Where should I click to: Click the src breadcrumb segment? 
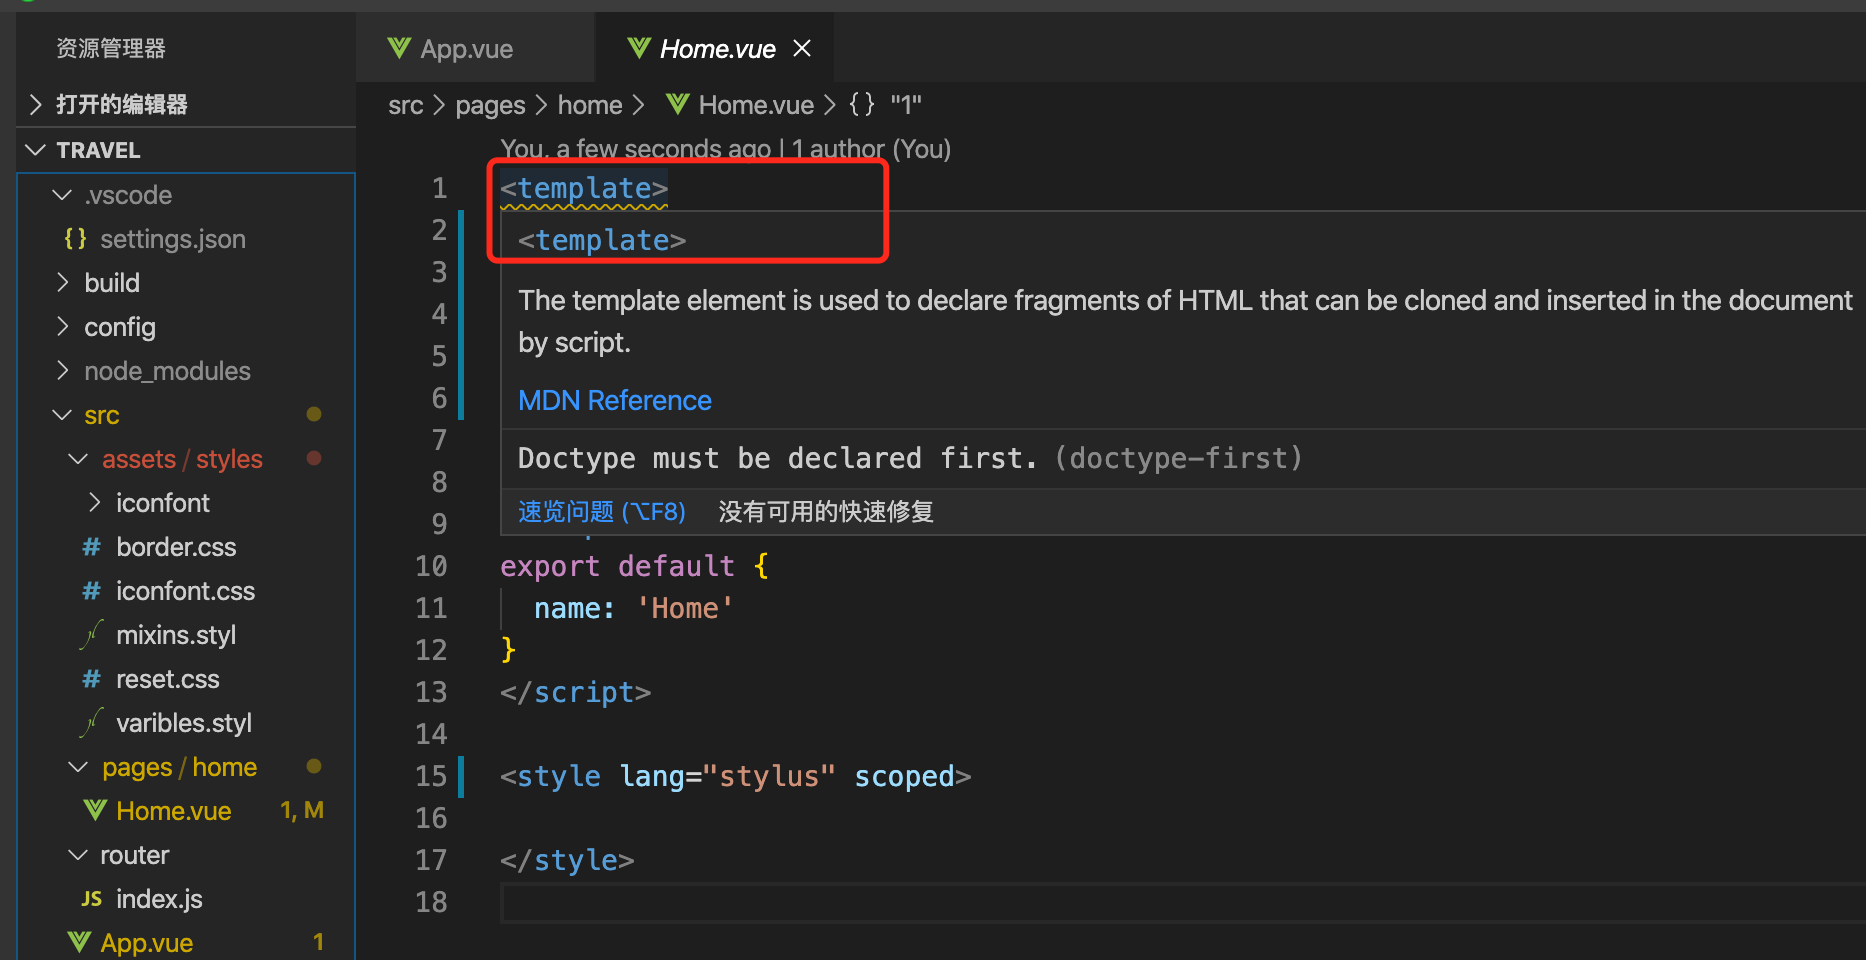406,105
